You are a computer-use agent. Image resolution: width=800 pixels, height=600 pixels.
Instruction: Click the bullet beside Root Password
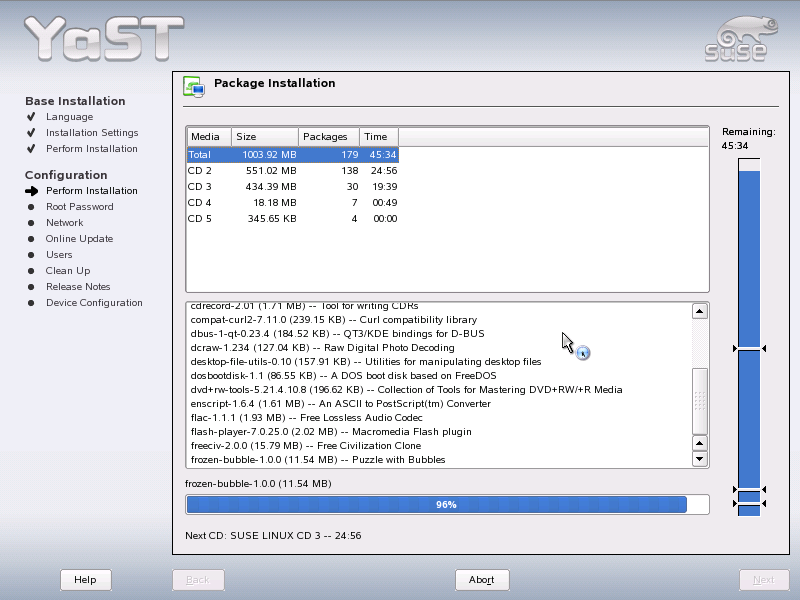click(x=31, y=207)
